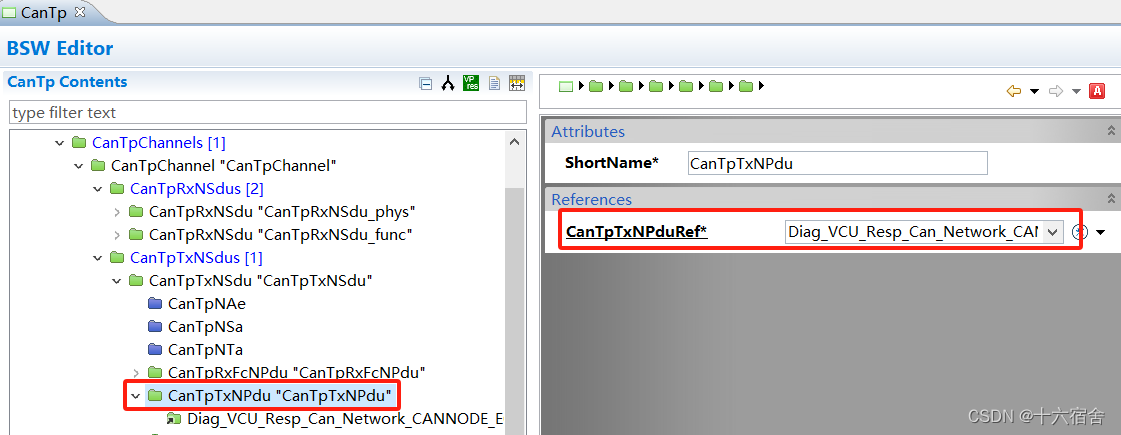The width and height of the screenshot is (1121, 435).
Task: Click the folder icon of CanTpTxNPdu row
Action: [155, 395]
